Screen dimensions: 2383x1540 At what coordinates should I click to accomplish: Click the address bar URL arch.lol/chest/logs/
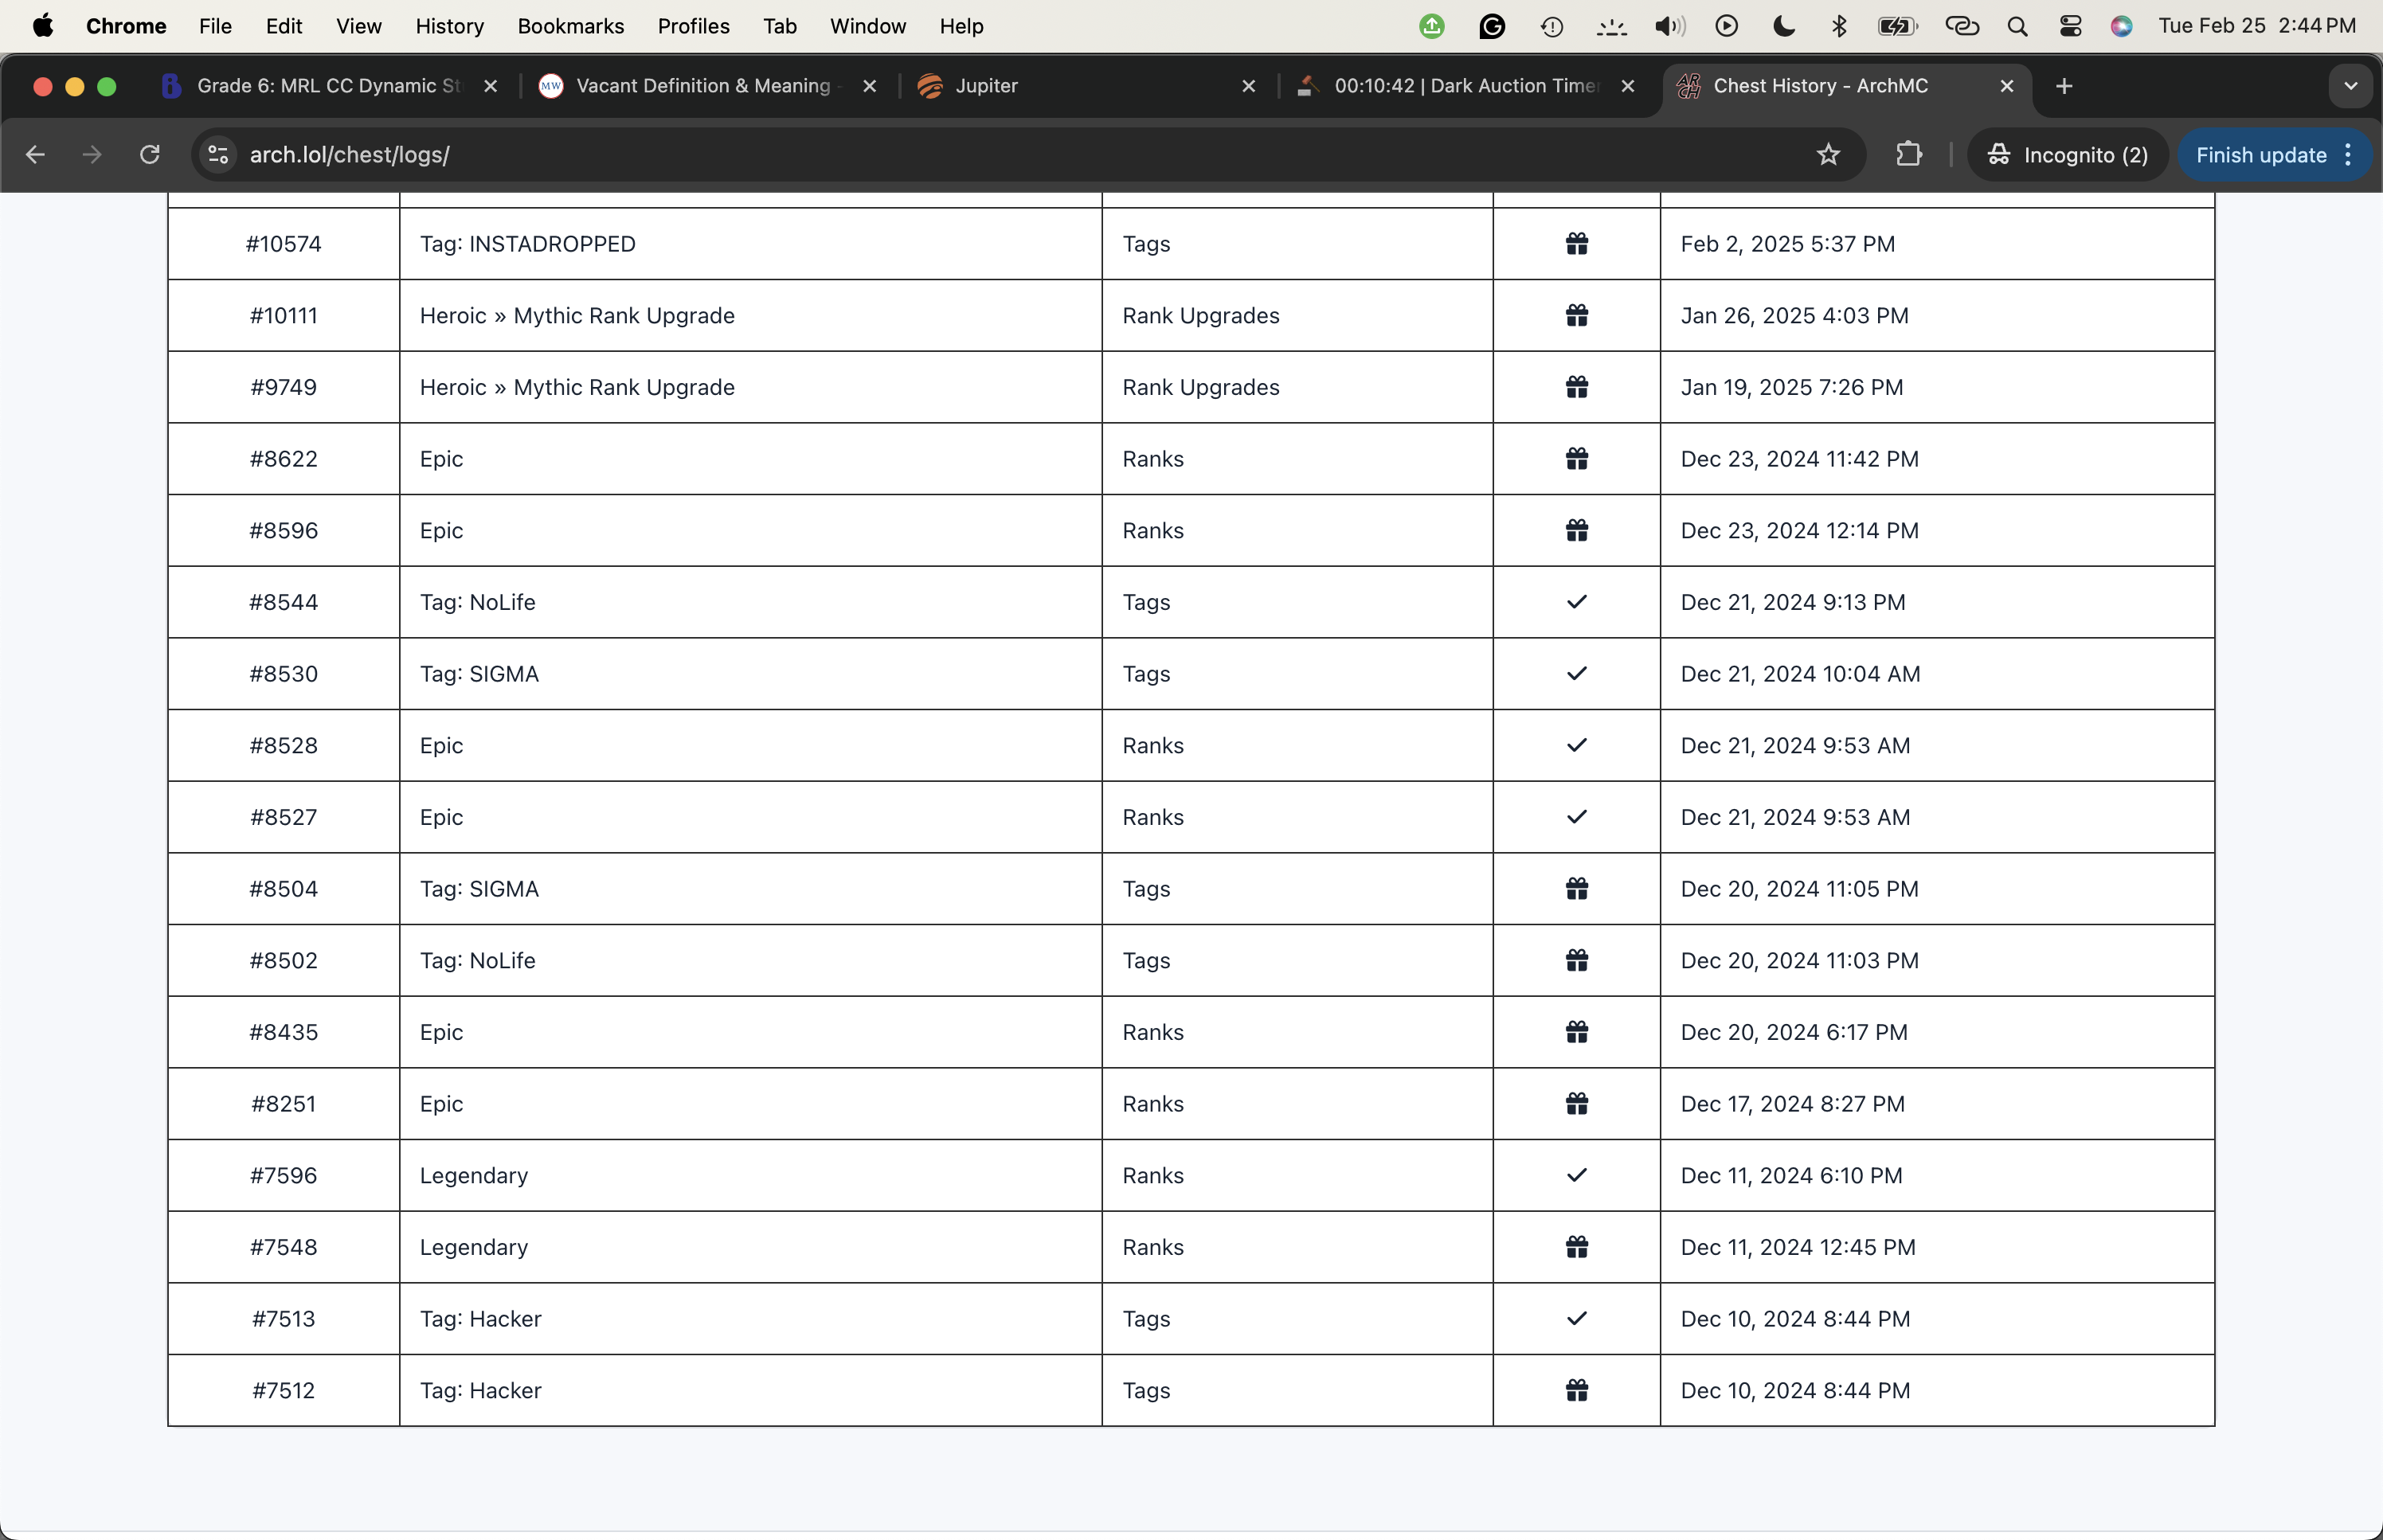[x=349, y=155]
